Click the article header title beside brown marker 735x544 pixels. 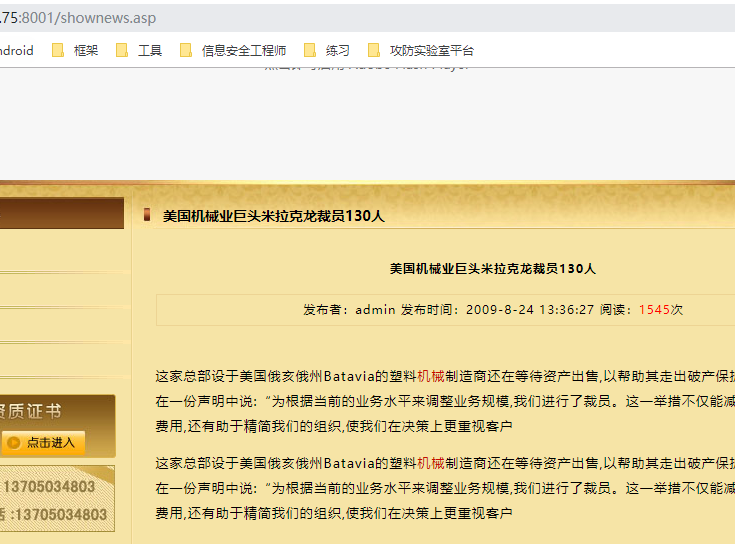[x=274, y=216]
